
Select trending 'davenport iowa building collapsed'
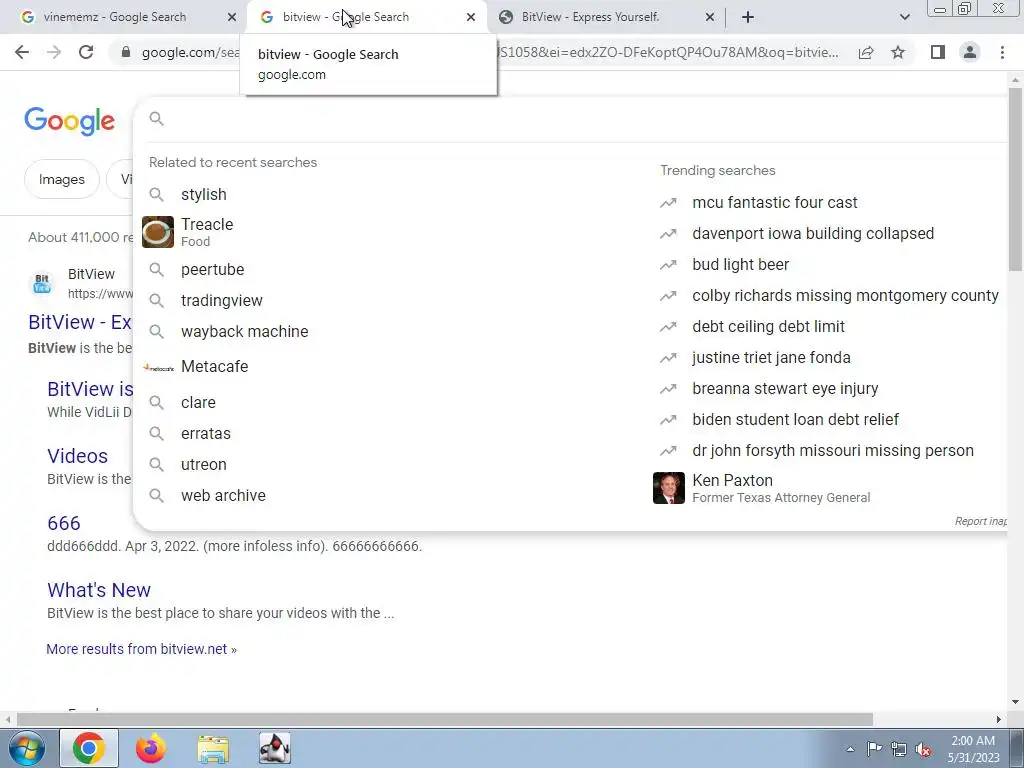coord(813,233)
